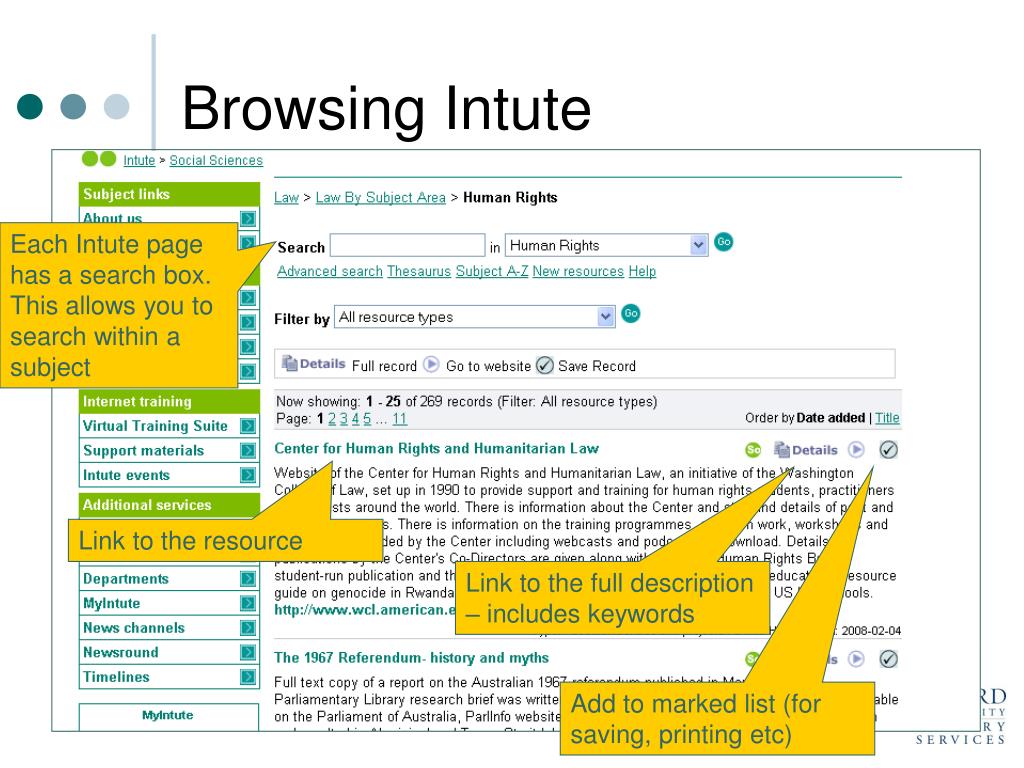
Task: Click go-to-website arrow for The 1967 Referendum
Action: (856, 659)
